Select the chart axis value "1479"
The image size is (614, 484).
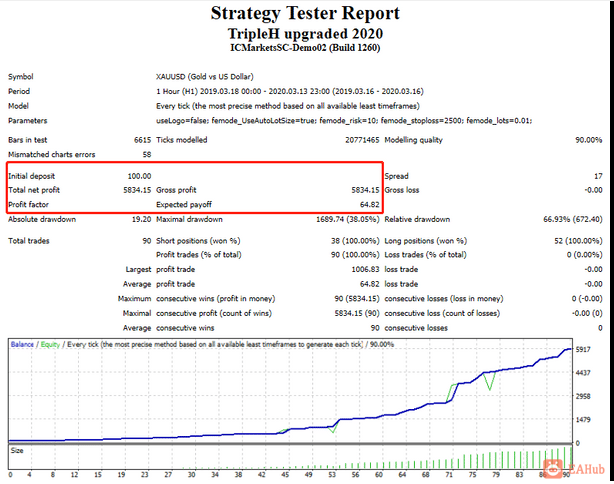[583, 420]
